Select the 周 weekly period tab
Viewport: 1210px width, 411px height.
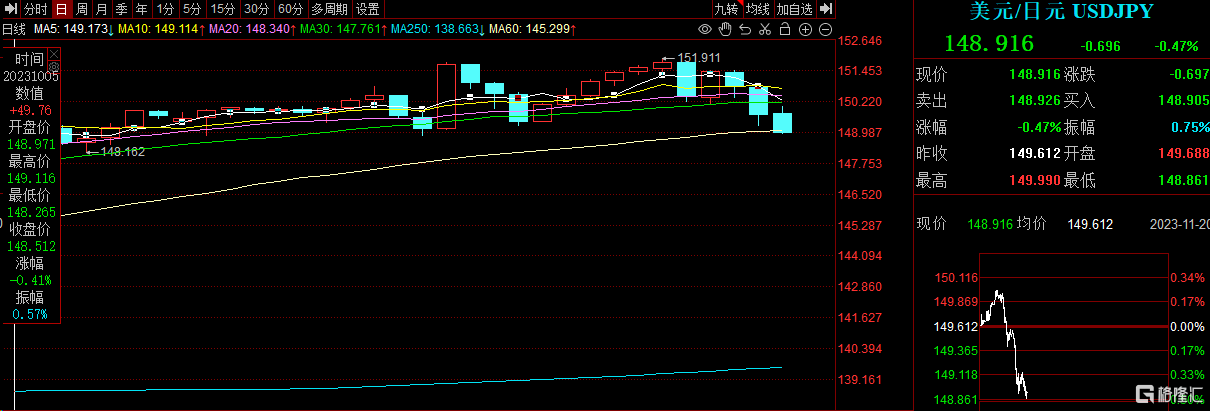coord(81,9)
